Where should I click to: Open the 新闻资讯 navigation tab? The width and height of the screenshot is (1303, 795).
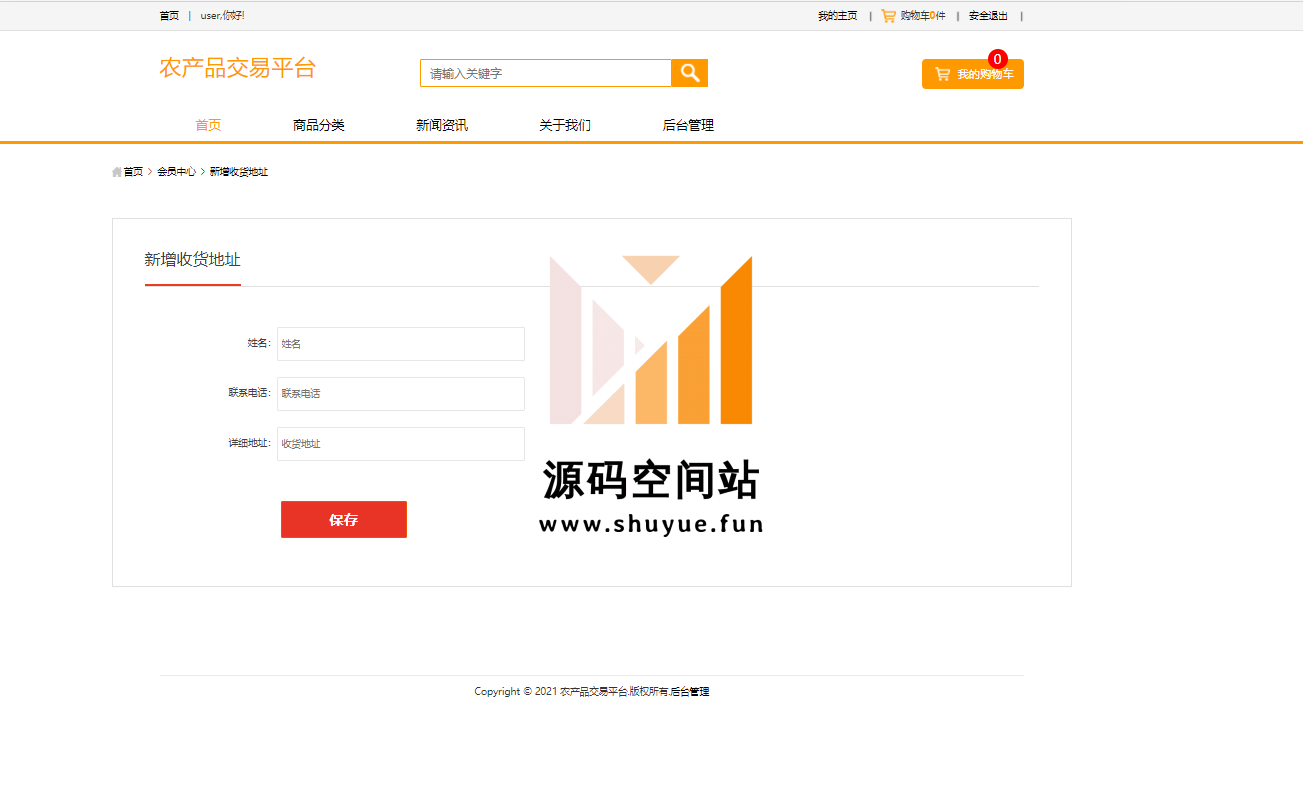click(x=442, y=125)
